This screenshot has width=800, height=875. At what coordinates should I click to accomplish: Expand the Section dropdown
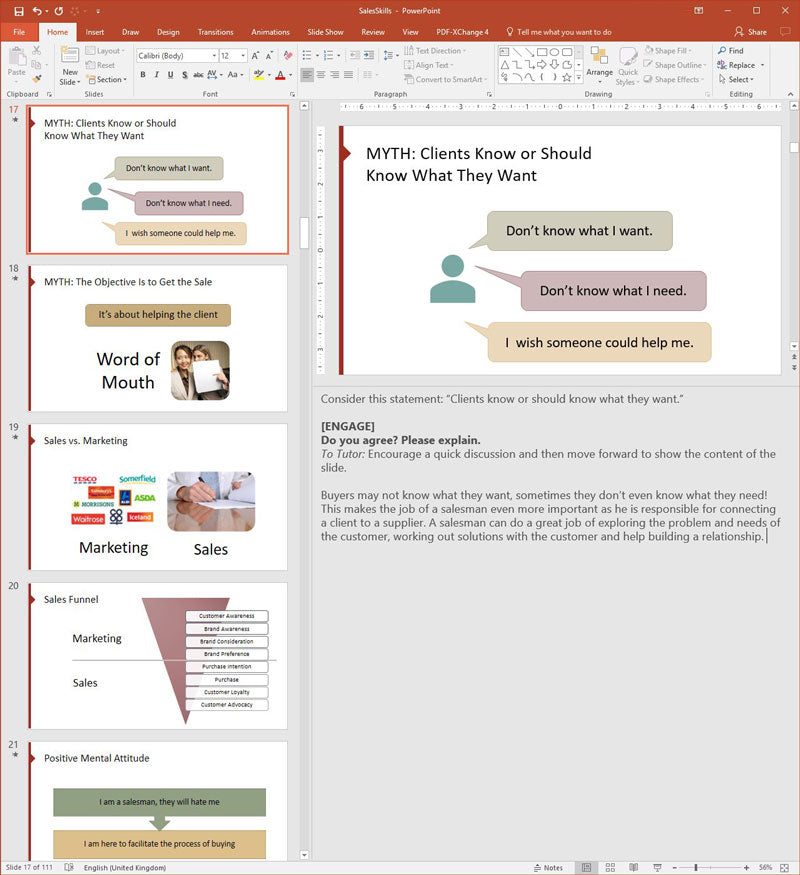(x=106, y=79)
